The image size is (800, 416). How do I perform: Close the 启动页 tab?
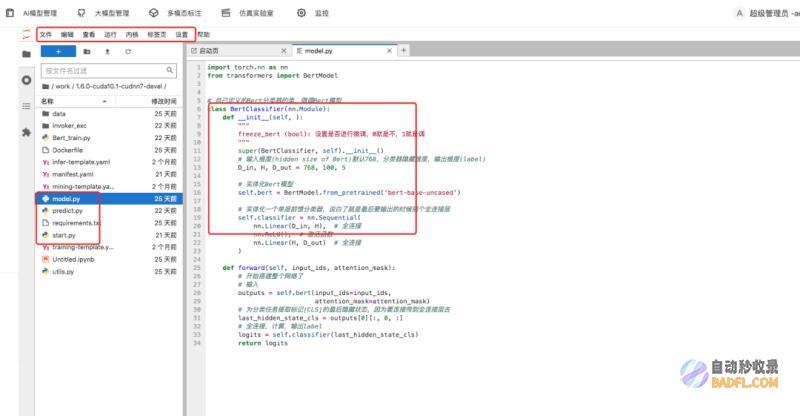pos(284,51)
